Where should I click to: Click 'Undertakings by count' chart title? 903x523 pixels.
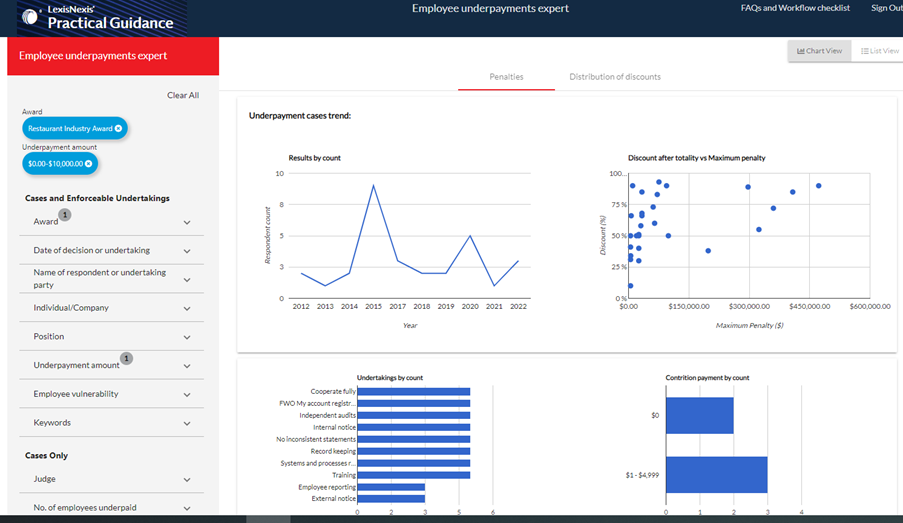click(390, 378)
